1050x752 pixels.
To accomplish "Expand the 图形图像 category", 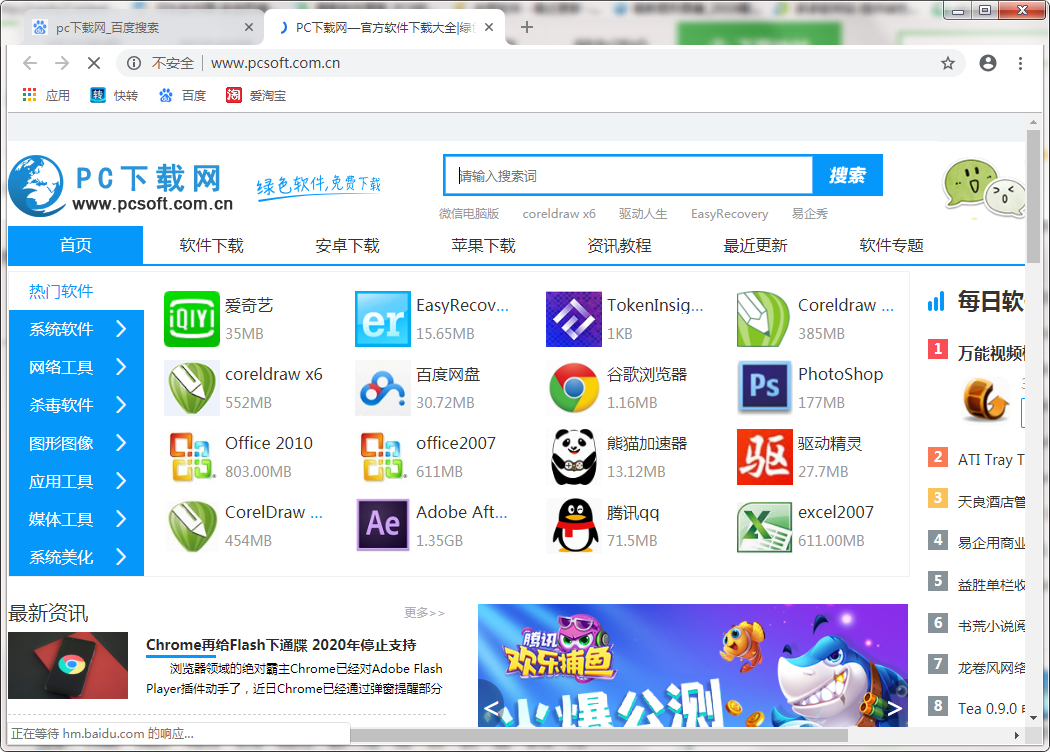I will click(76, 443).
